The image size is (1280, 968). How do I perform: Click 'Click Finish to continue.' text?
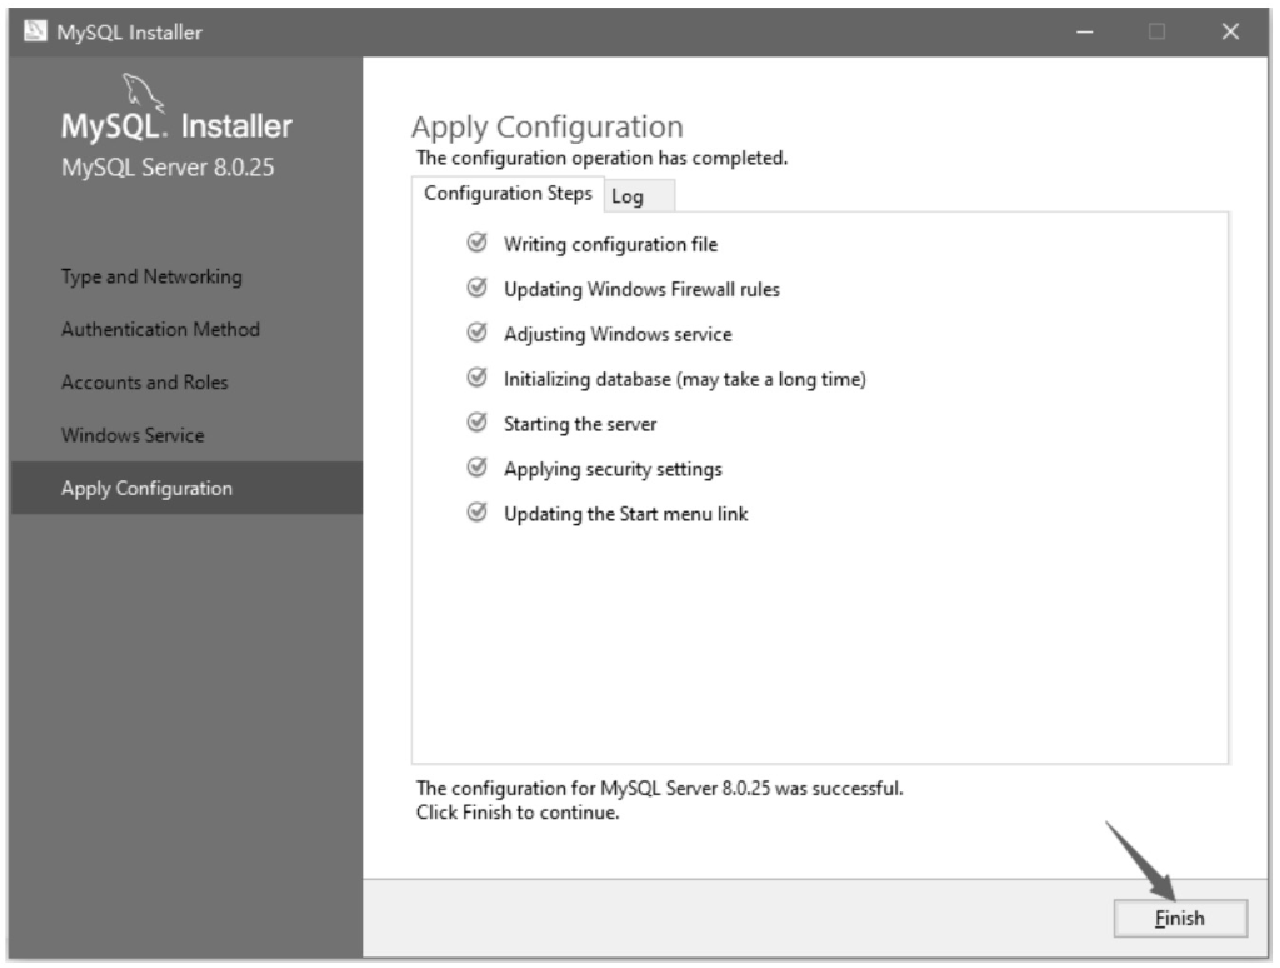pos(517,813)
